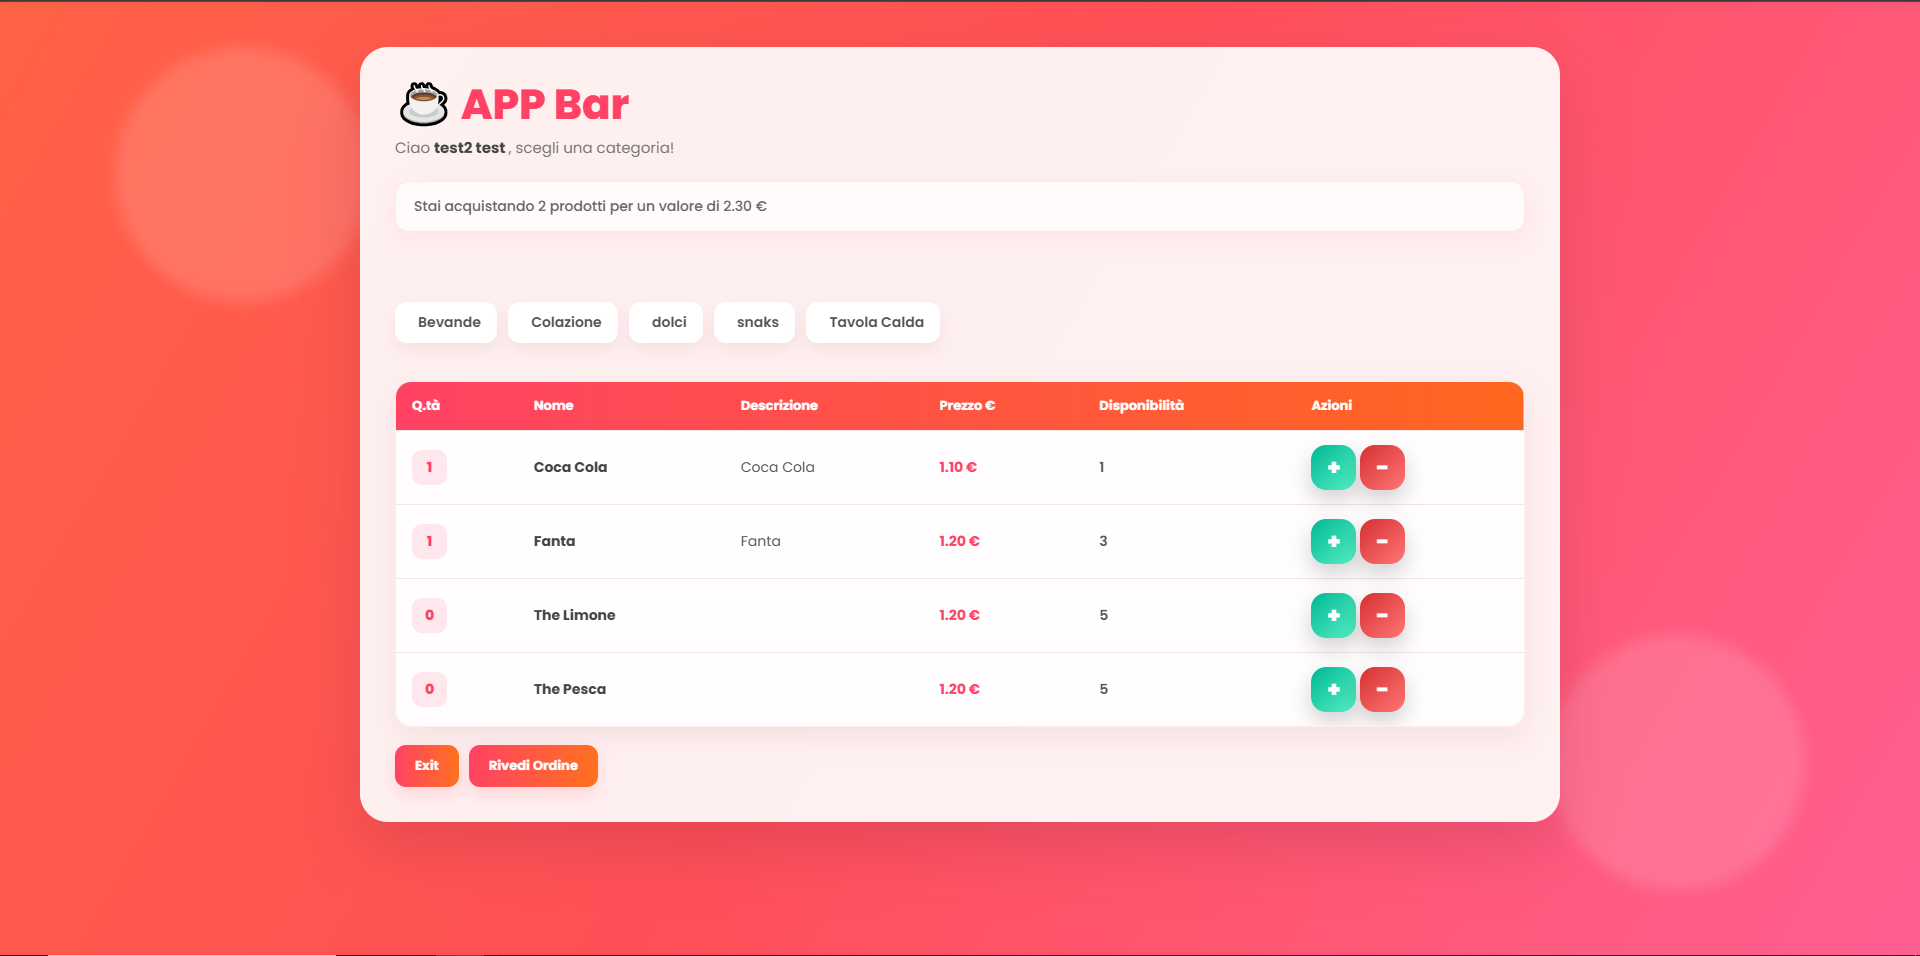The width and height of the screenshot is (1920, 956).
Task: Select the Fanta product name
Action: click(554, 541)
